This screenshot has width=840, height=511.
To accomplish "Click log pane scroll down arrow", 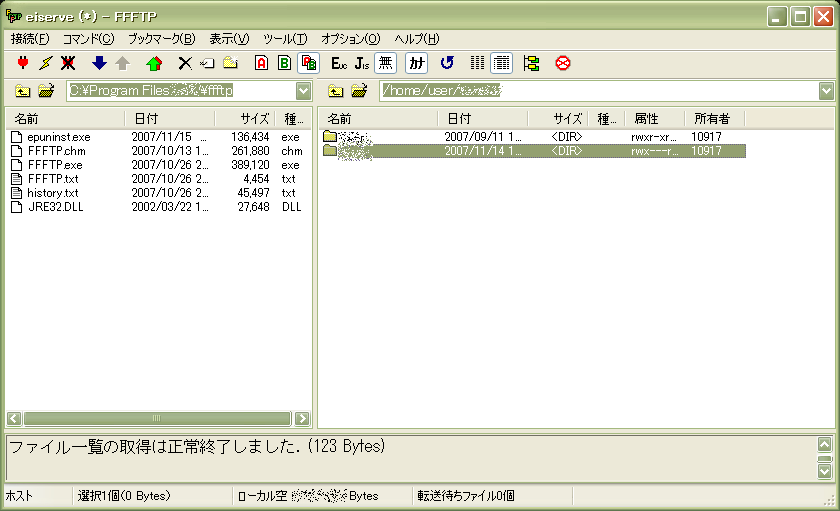I will 824,471.
